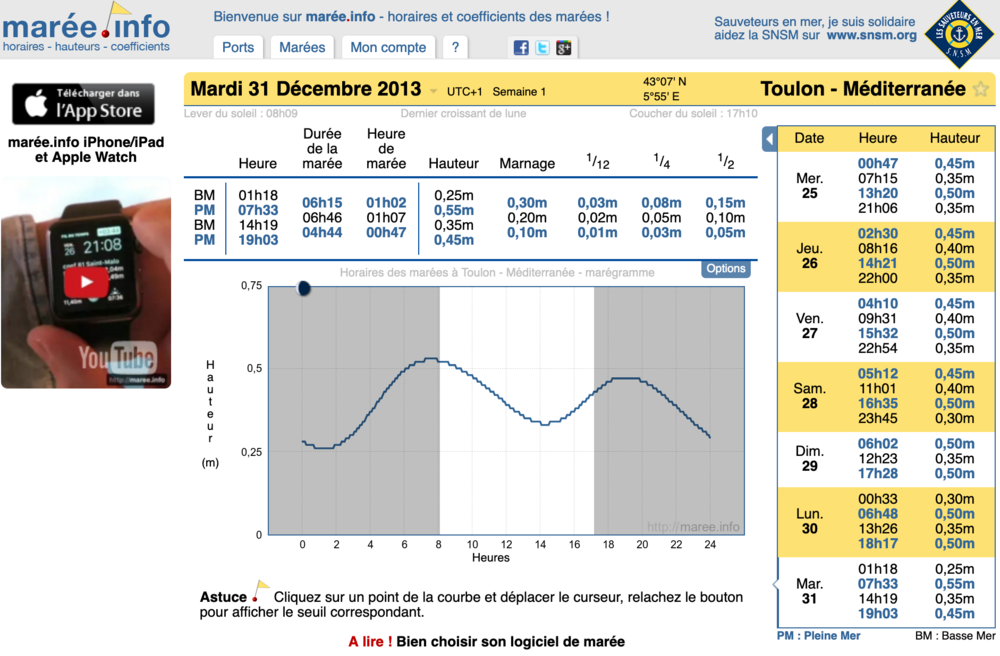Open the Marées tab
The height and width of the screenshot is (656, 1000).
pyautogui.click(x=302, y=47)
